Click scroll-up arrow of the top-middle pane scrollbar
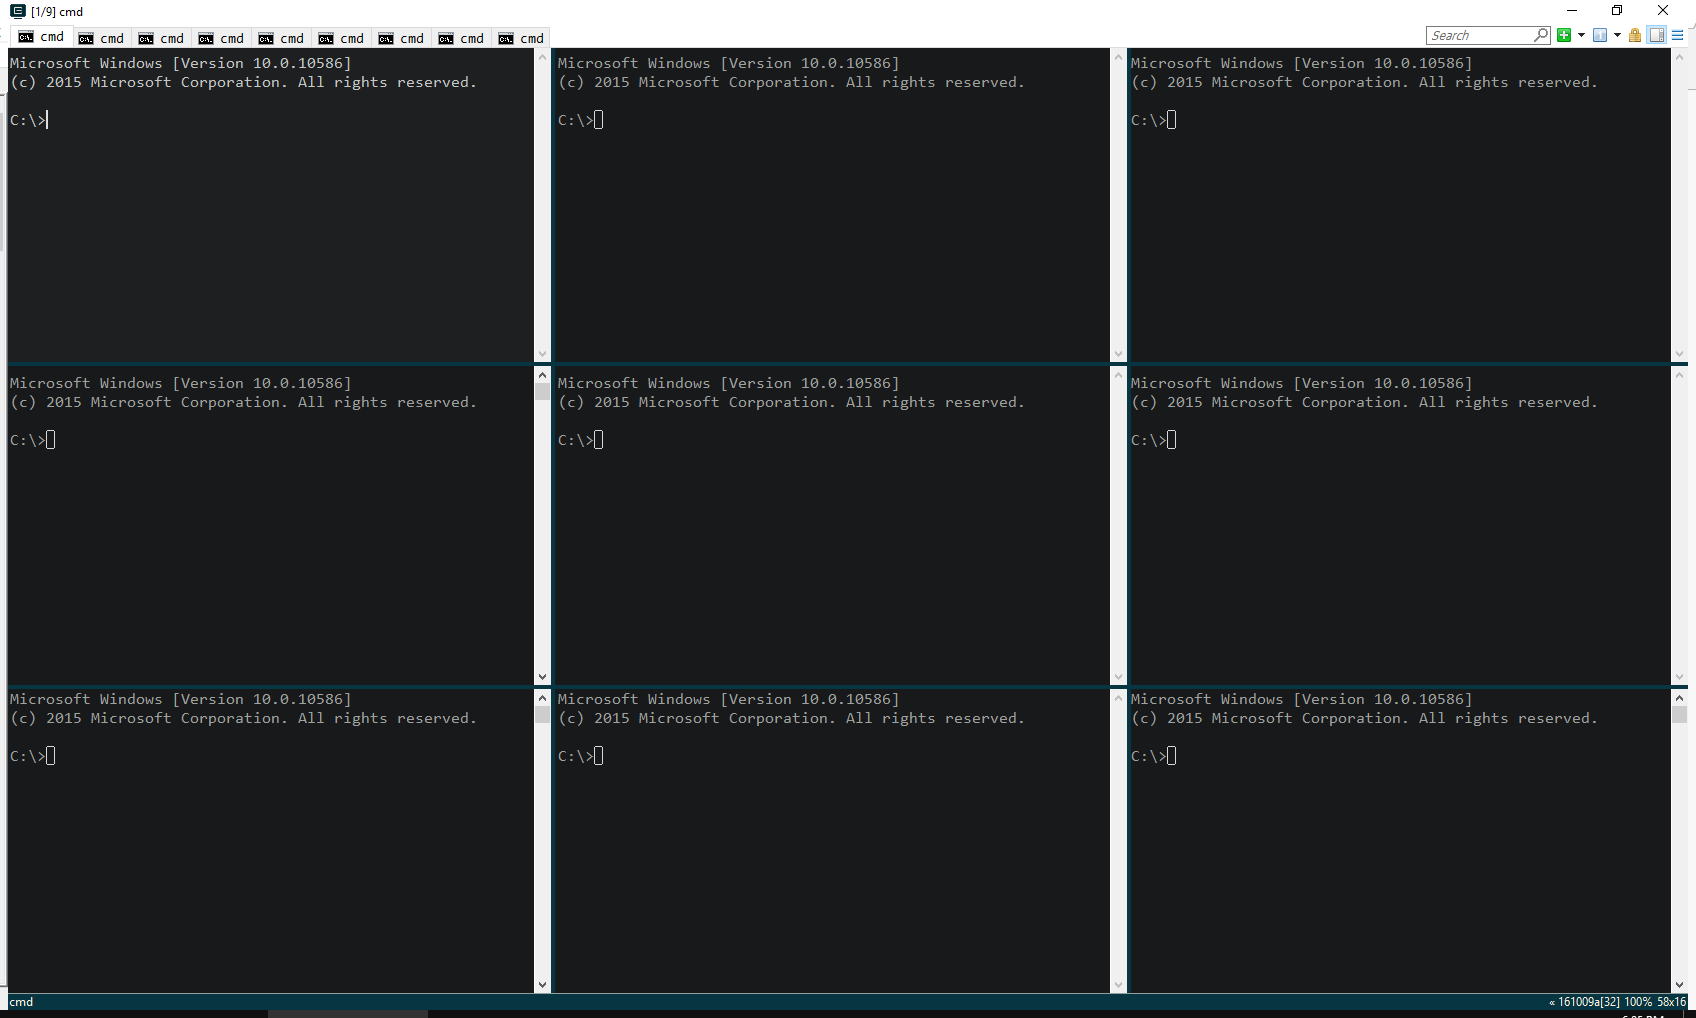This screenshot has width=1696, height=1018. 1118,57
